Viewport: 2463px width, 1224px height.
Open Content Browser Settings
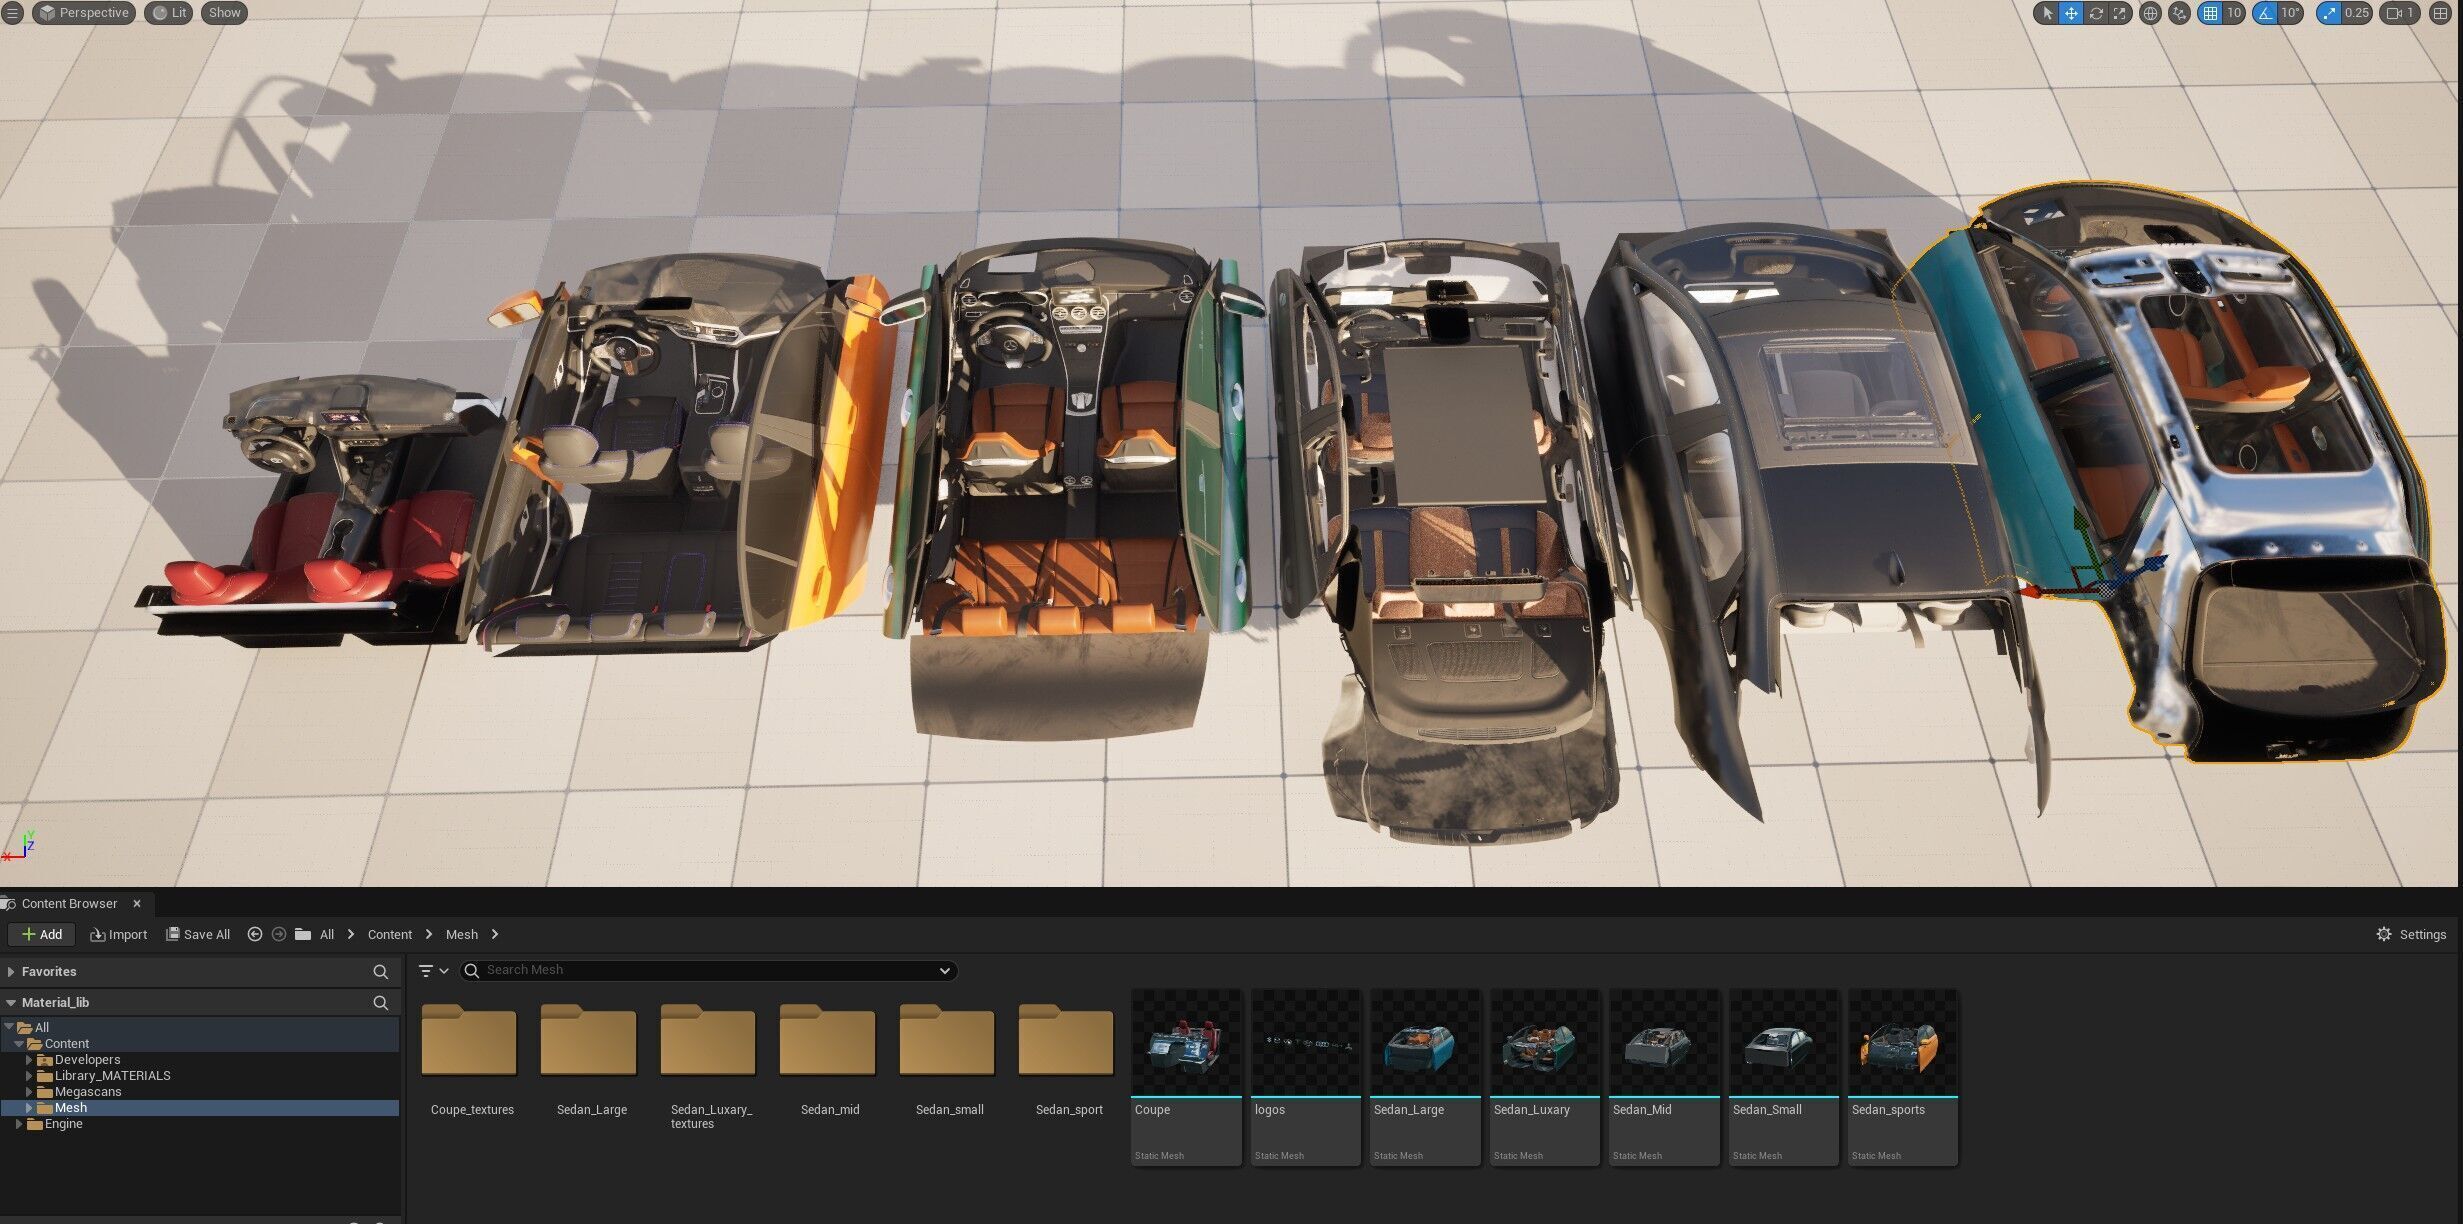(2411, 934)
